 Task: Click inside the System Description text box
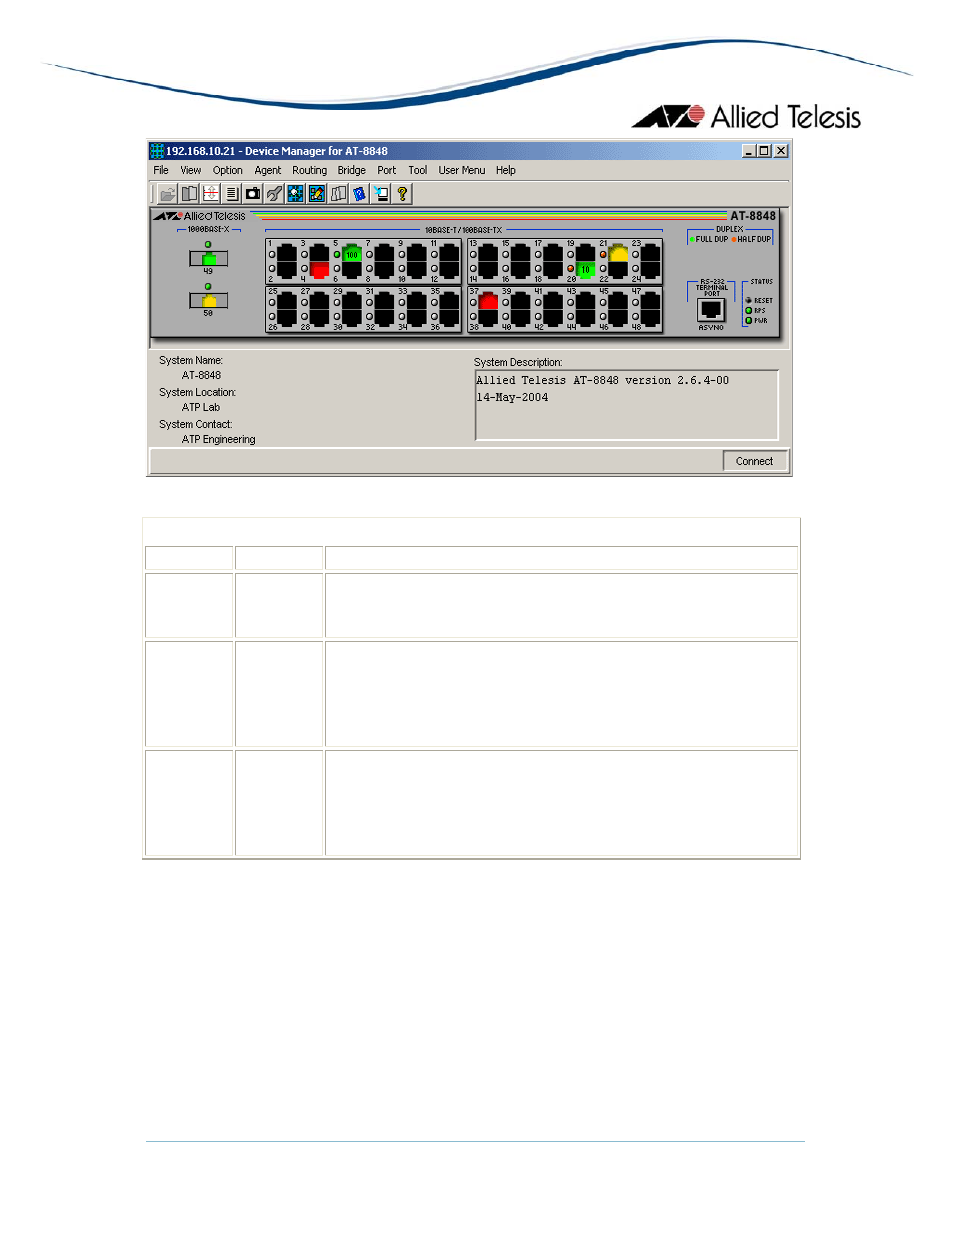click(626, 405)
